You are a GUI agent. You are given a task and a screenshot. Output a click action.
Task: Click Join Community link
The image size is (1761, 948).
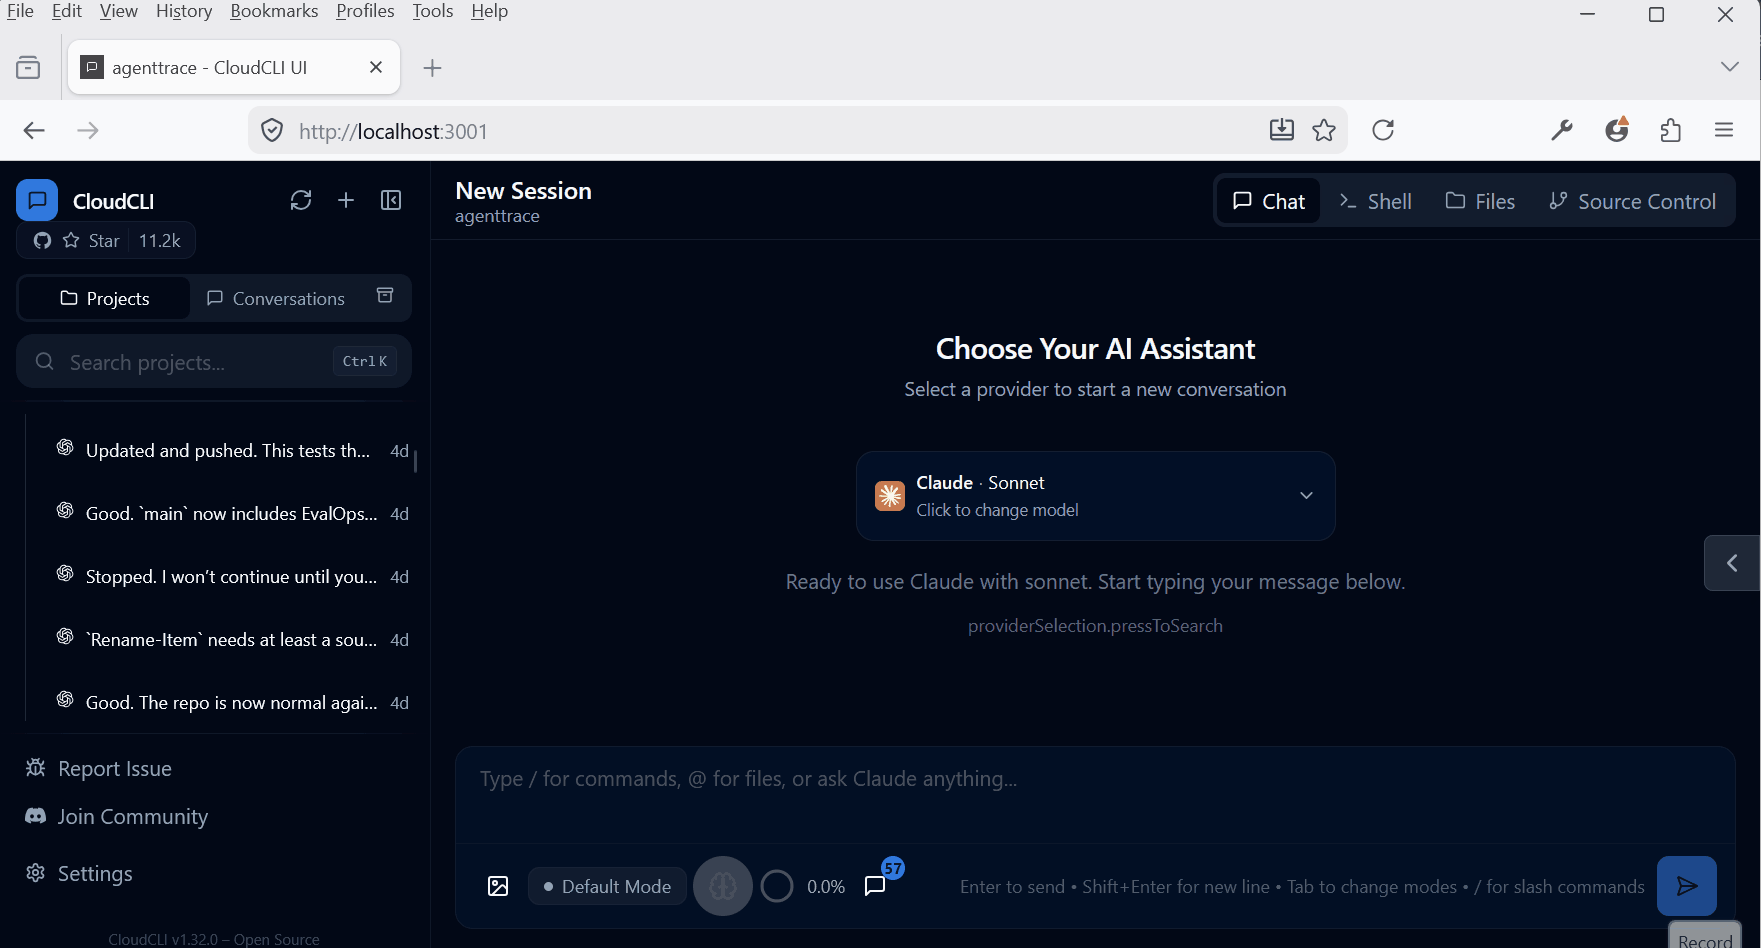tap(116, 816)
